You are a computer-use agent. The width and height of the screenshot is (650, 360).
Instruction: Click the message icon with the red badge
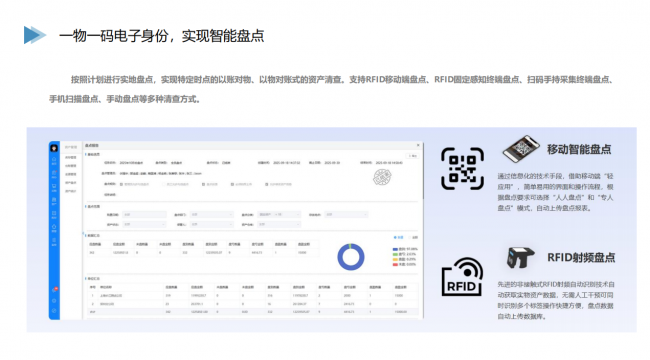coord(54,289)
